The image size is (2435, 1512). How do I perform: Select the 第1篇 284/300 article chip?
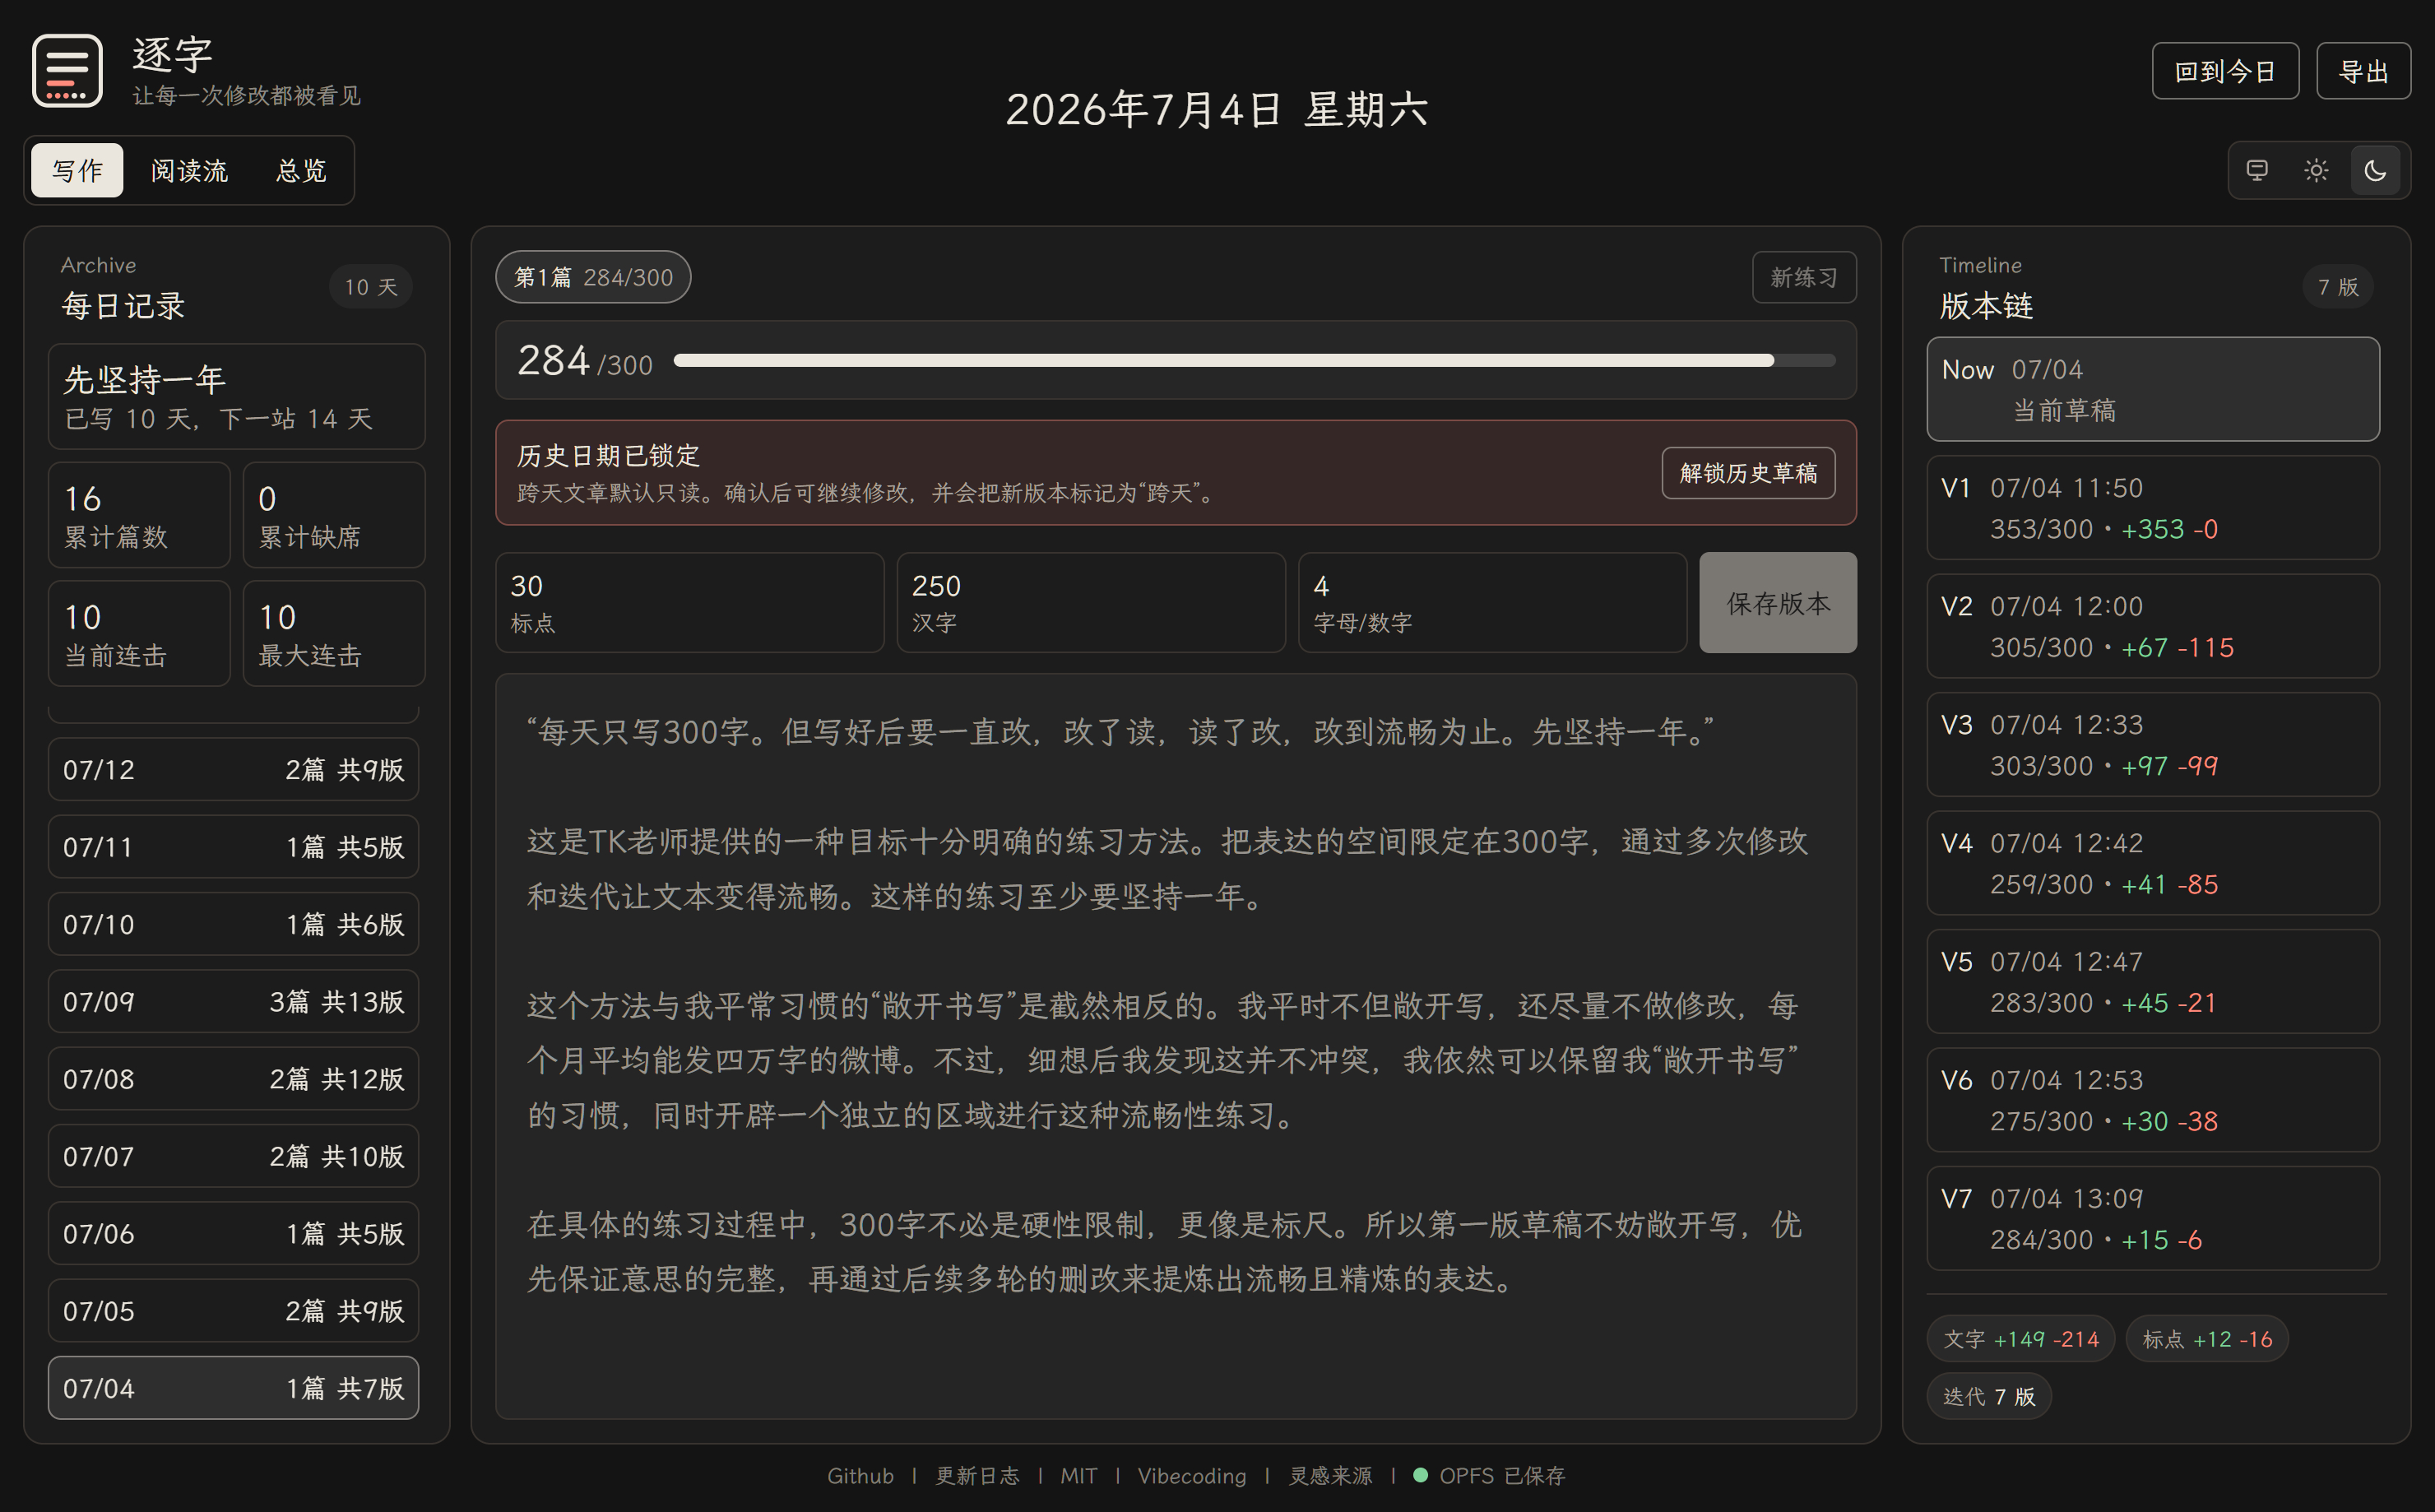tap(593, 277)
